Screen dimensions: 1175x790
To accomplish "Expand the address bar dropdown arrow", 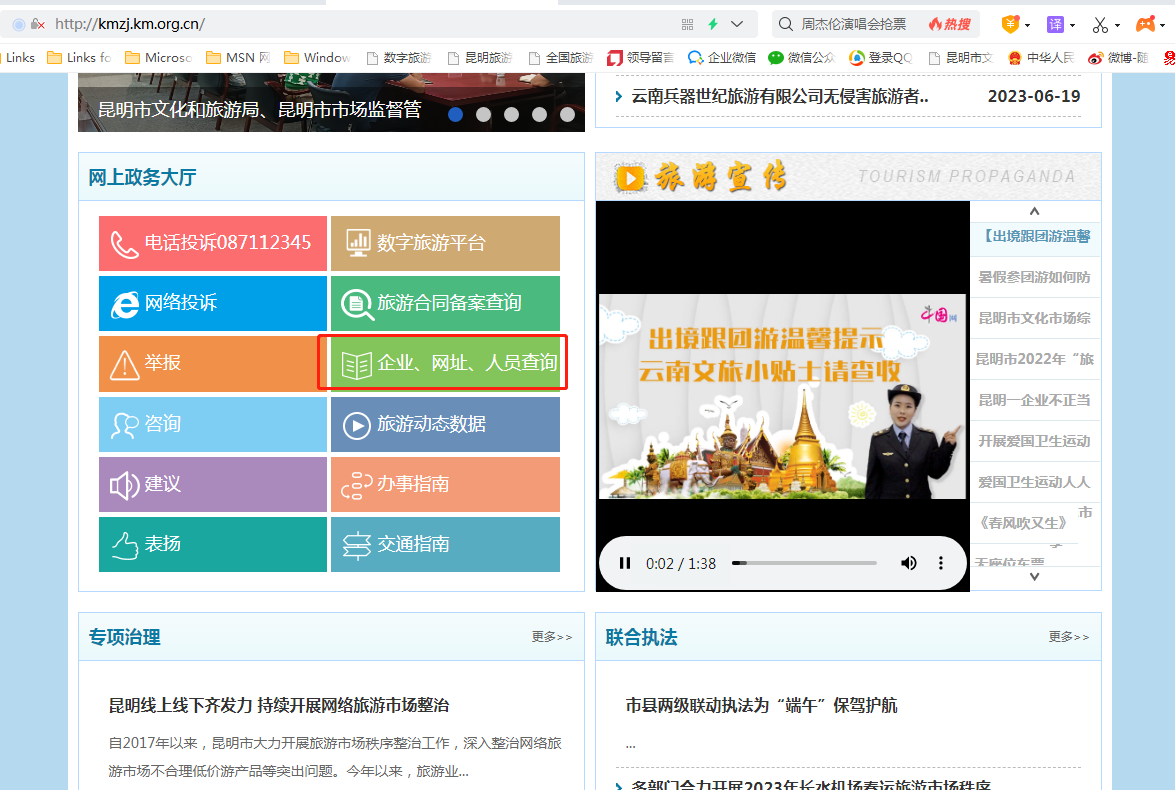I will (x=737, y=25).
